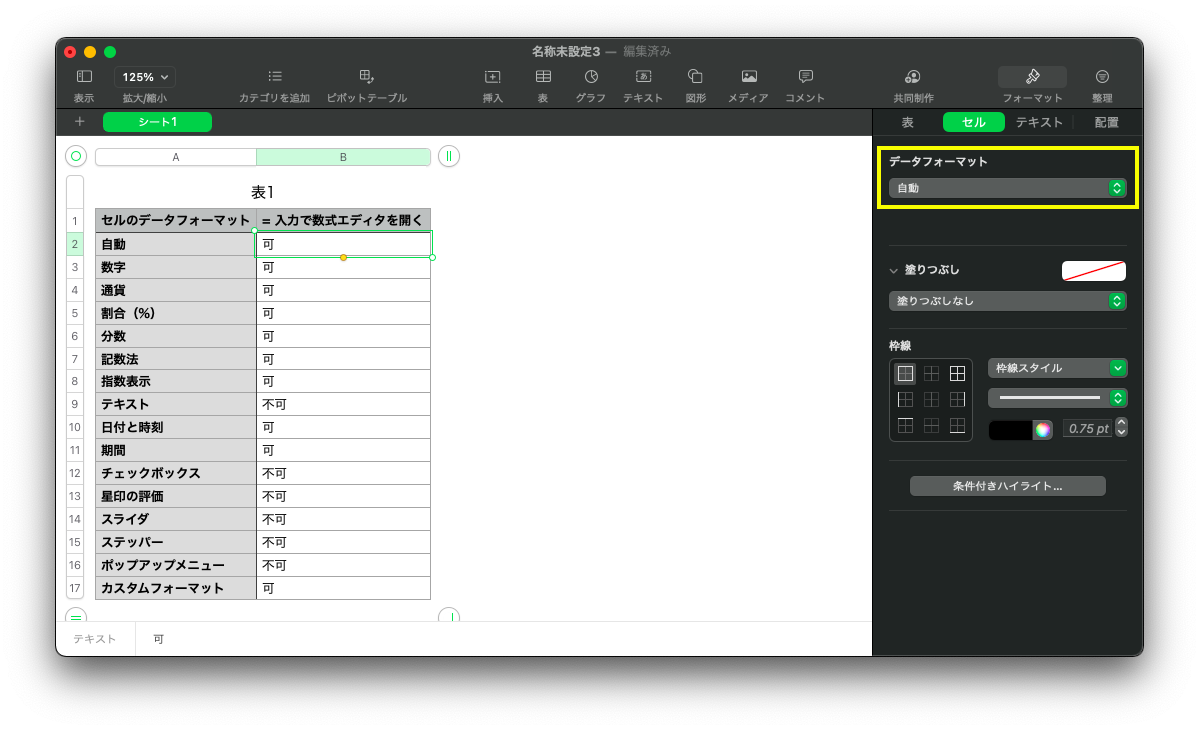Add a table via 表 toolbar icon

pos(543,77)
